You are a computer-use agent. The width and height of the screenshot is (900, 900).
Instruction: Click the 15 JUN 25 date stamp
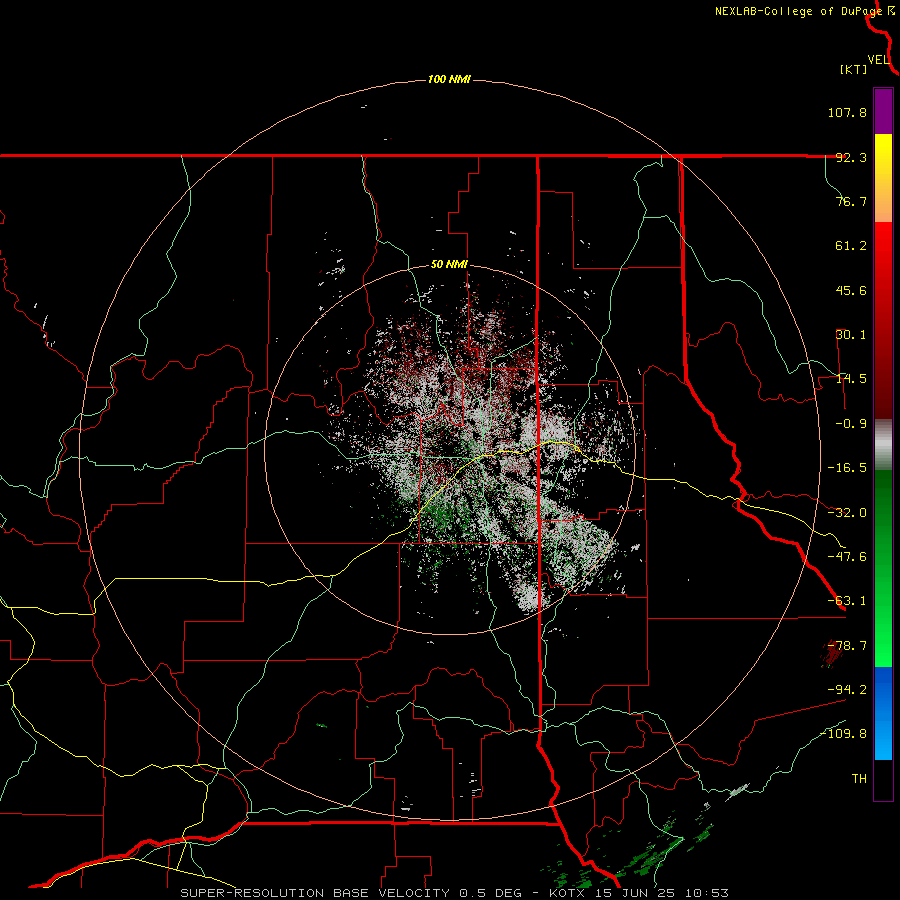coord(635,893)
